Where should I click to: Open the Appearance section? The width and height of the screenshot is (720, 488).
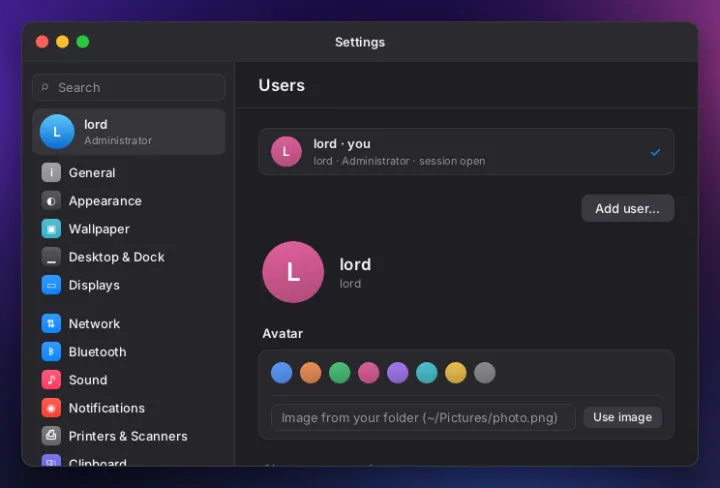coord(129,201)
